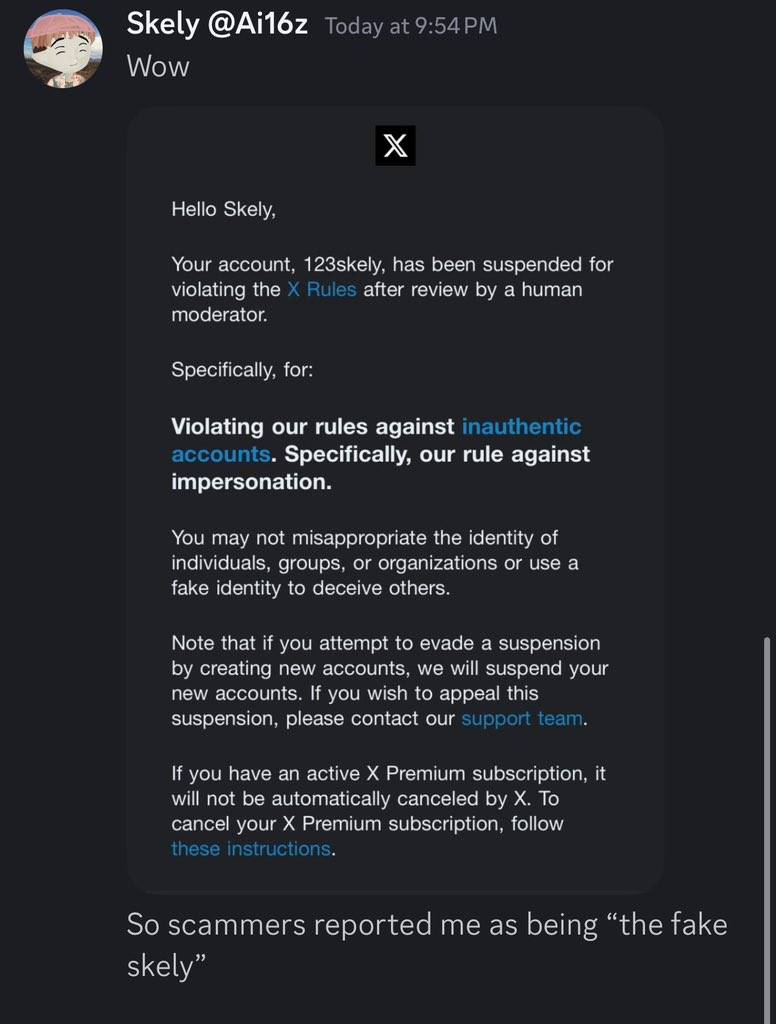Click the "Hello Skely," greeting line
The image size is (776, 1024).
click(x=223, y=210)
